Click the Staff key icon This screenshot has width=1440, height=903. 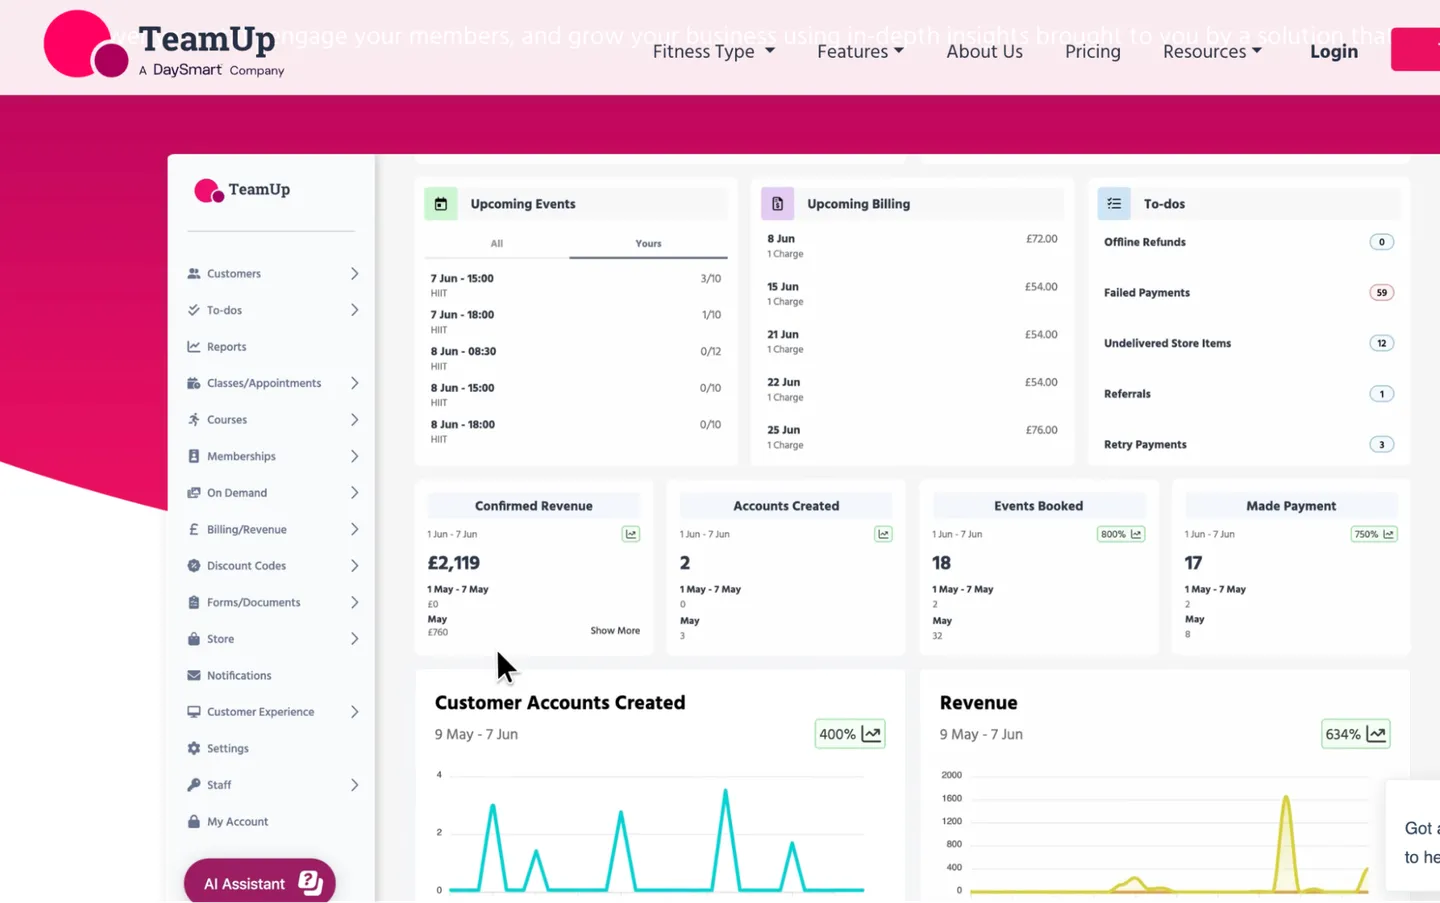(x=194, y=785)
